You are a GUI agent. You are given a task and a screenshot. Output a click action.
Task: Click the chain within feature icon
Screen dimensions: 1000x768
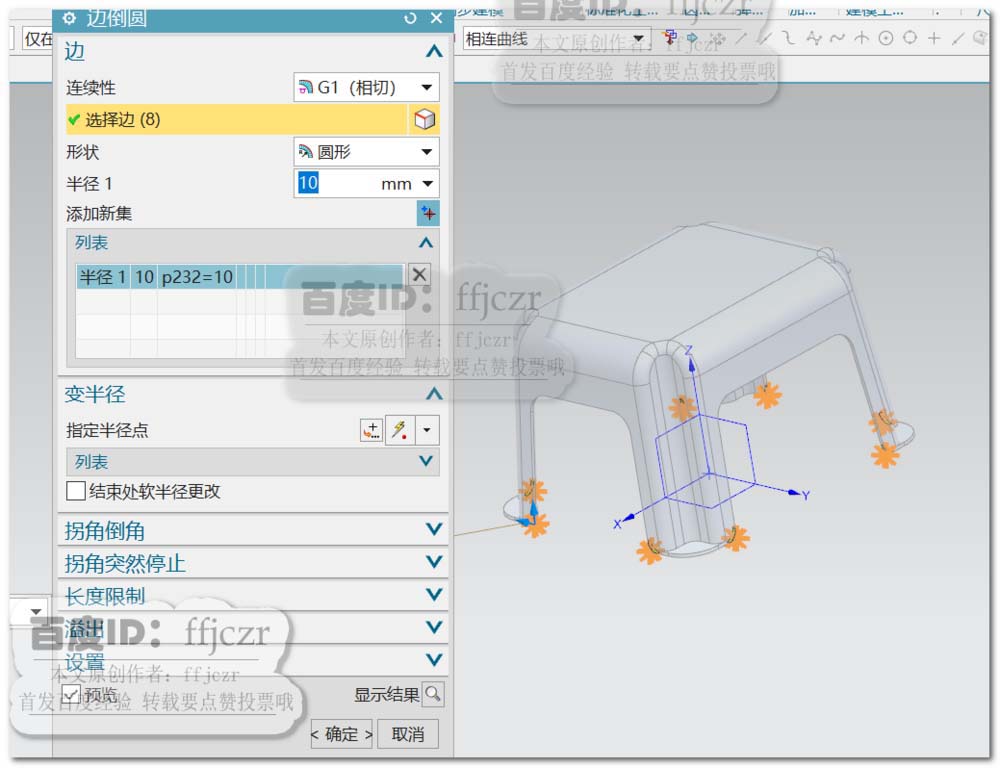click(x=717, y=38)
